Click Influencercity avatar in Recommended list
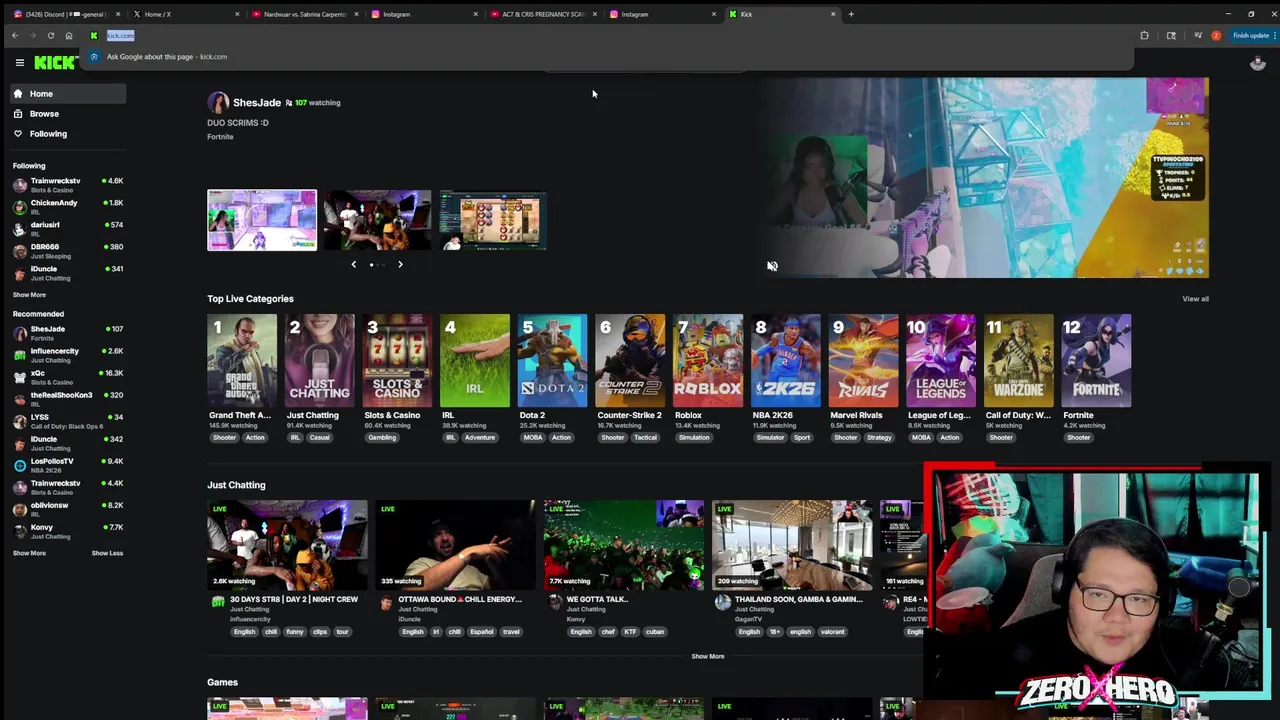Screen dimensions: 1280x720 [x=20, y=355]
